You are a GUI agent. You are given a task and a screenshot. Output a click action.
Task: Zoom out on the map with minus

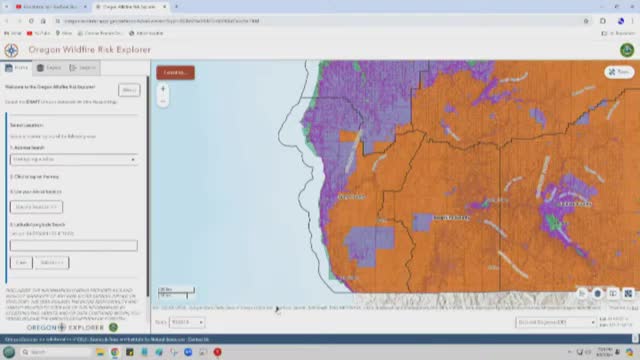[163, 101]
